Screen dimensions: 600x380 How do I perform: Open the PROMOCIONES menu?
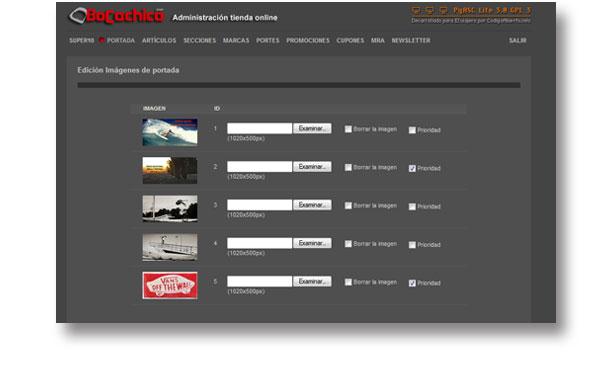[308, 41]
